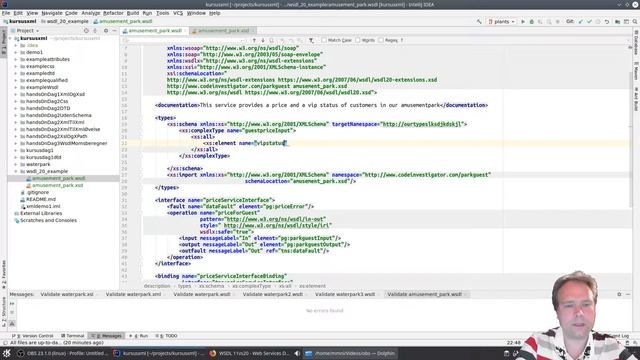Run the plants configuration with green play
Screen dimensions: 640x360
(x=523, y=21)
